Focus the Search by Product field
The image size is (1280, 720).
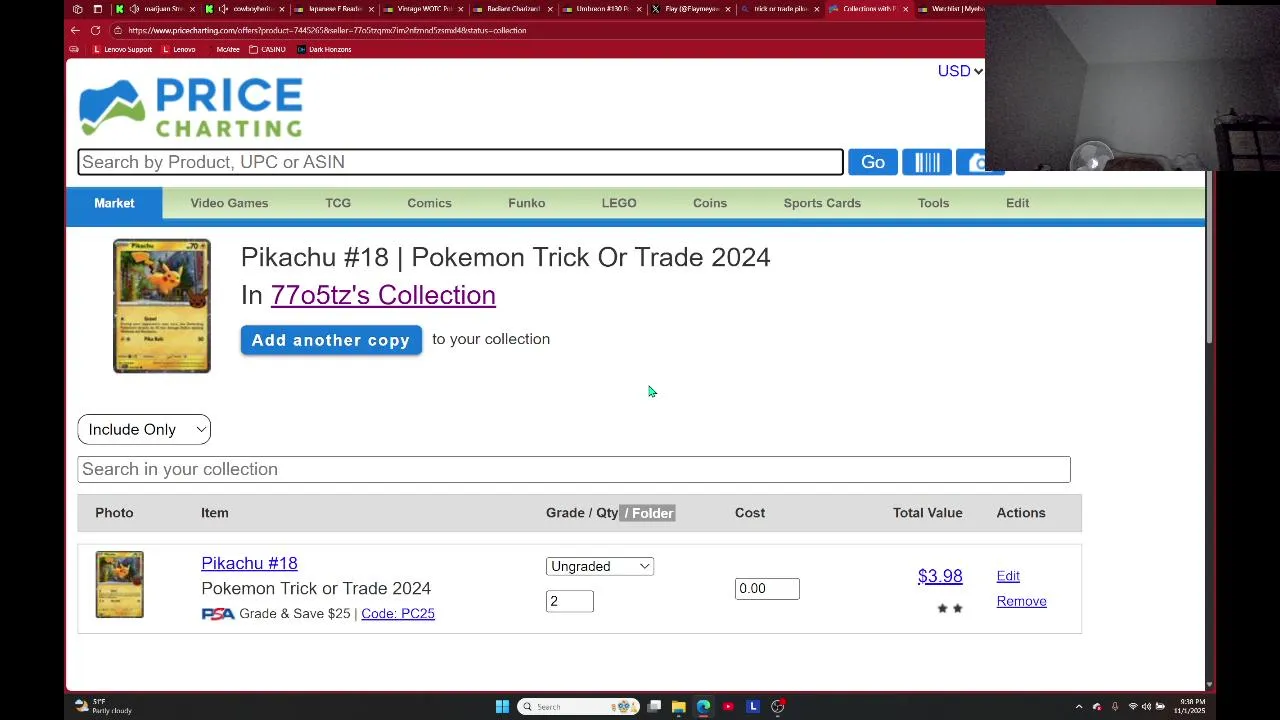[x=460, y=162]
